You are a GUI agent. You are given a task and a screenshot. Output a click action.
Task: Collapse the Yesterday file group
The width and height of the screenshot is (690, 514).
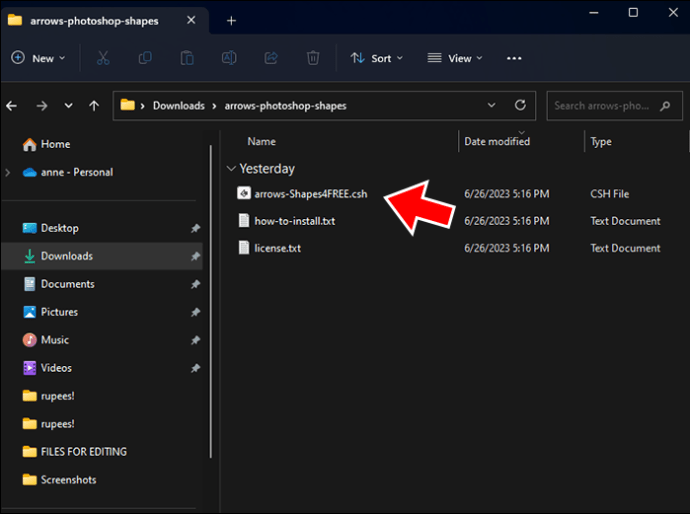(232, 169)
